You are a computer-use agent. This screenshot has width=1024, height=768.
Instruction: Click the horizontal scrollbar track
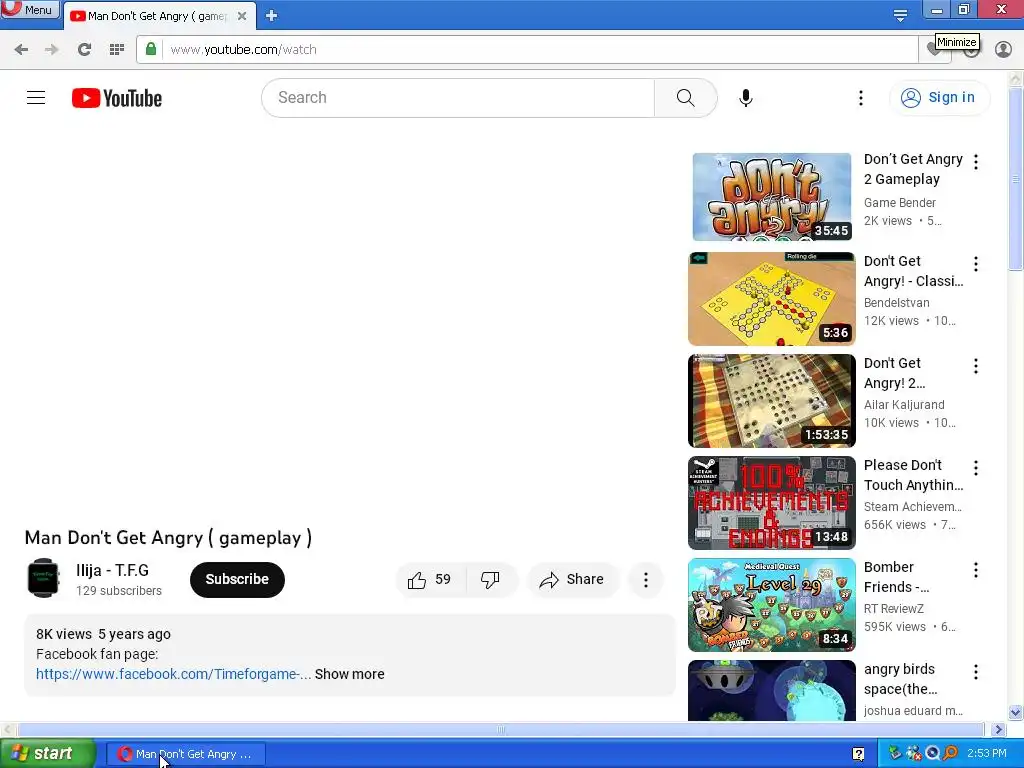pyautogui.click(x=500, y=729)
